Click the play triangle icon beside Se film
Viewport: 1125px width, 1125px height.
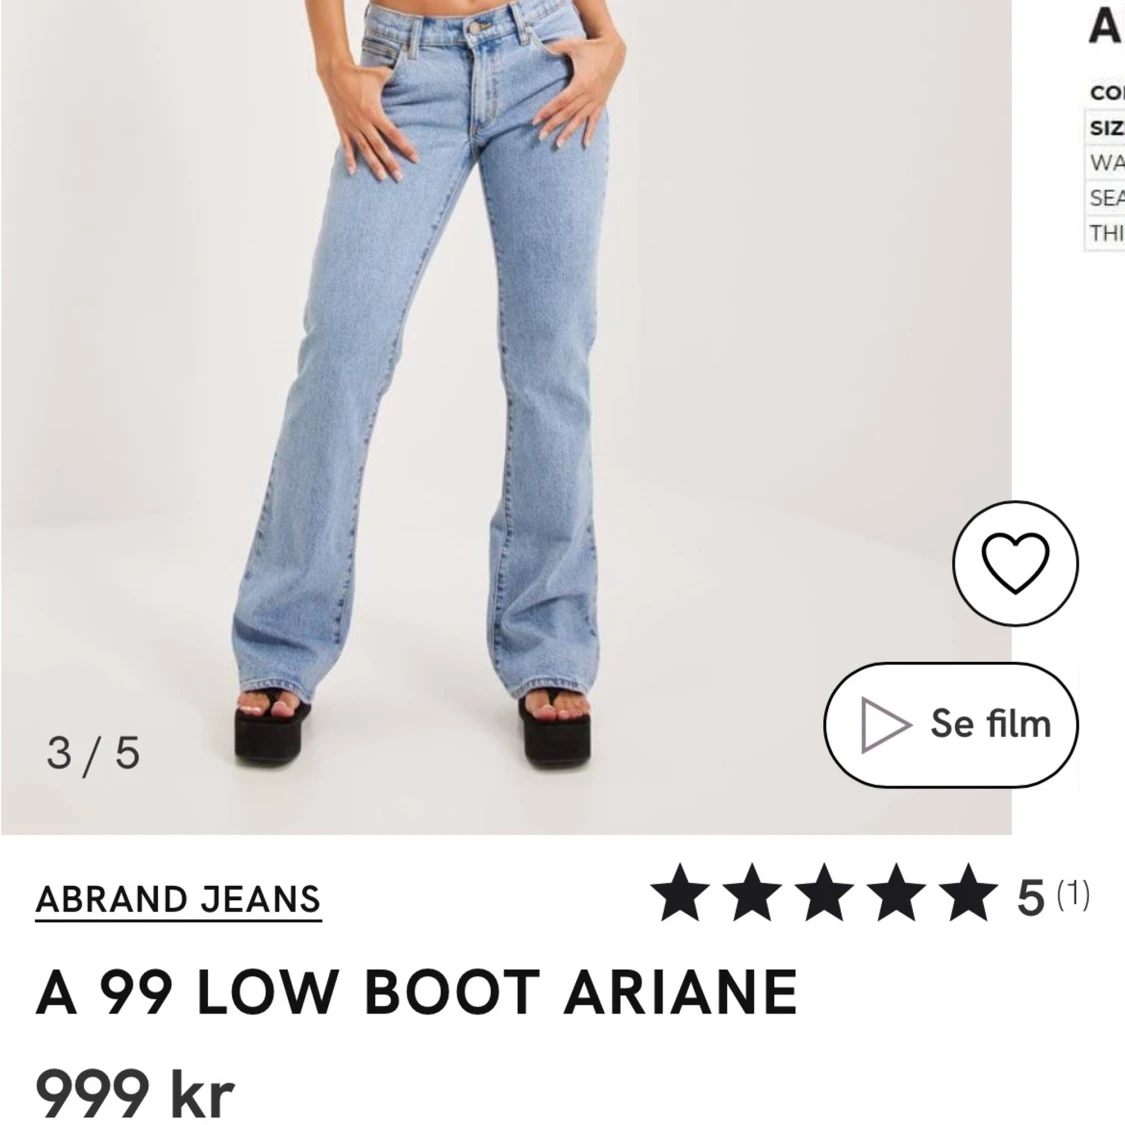[886, 724]
